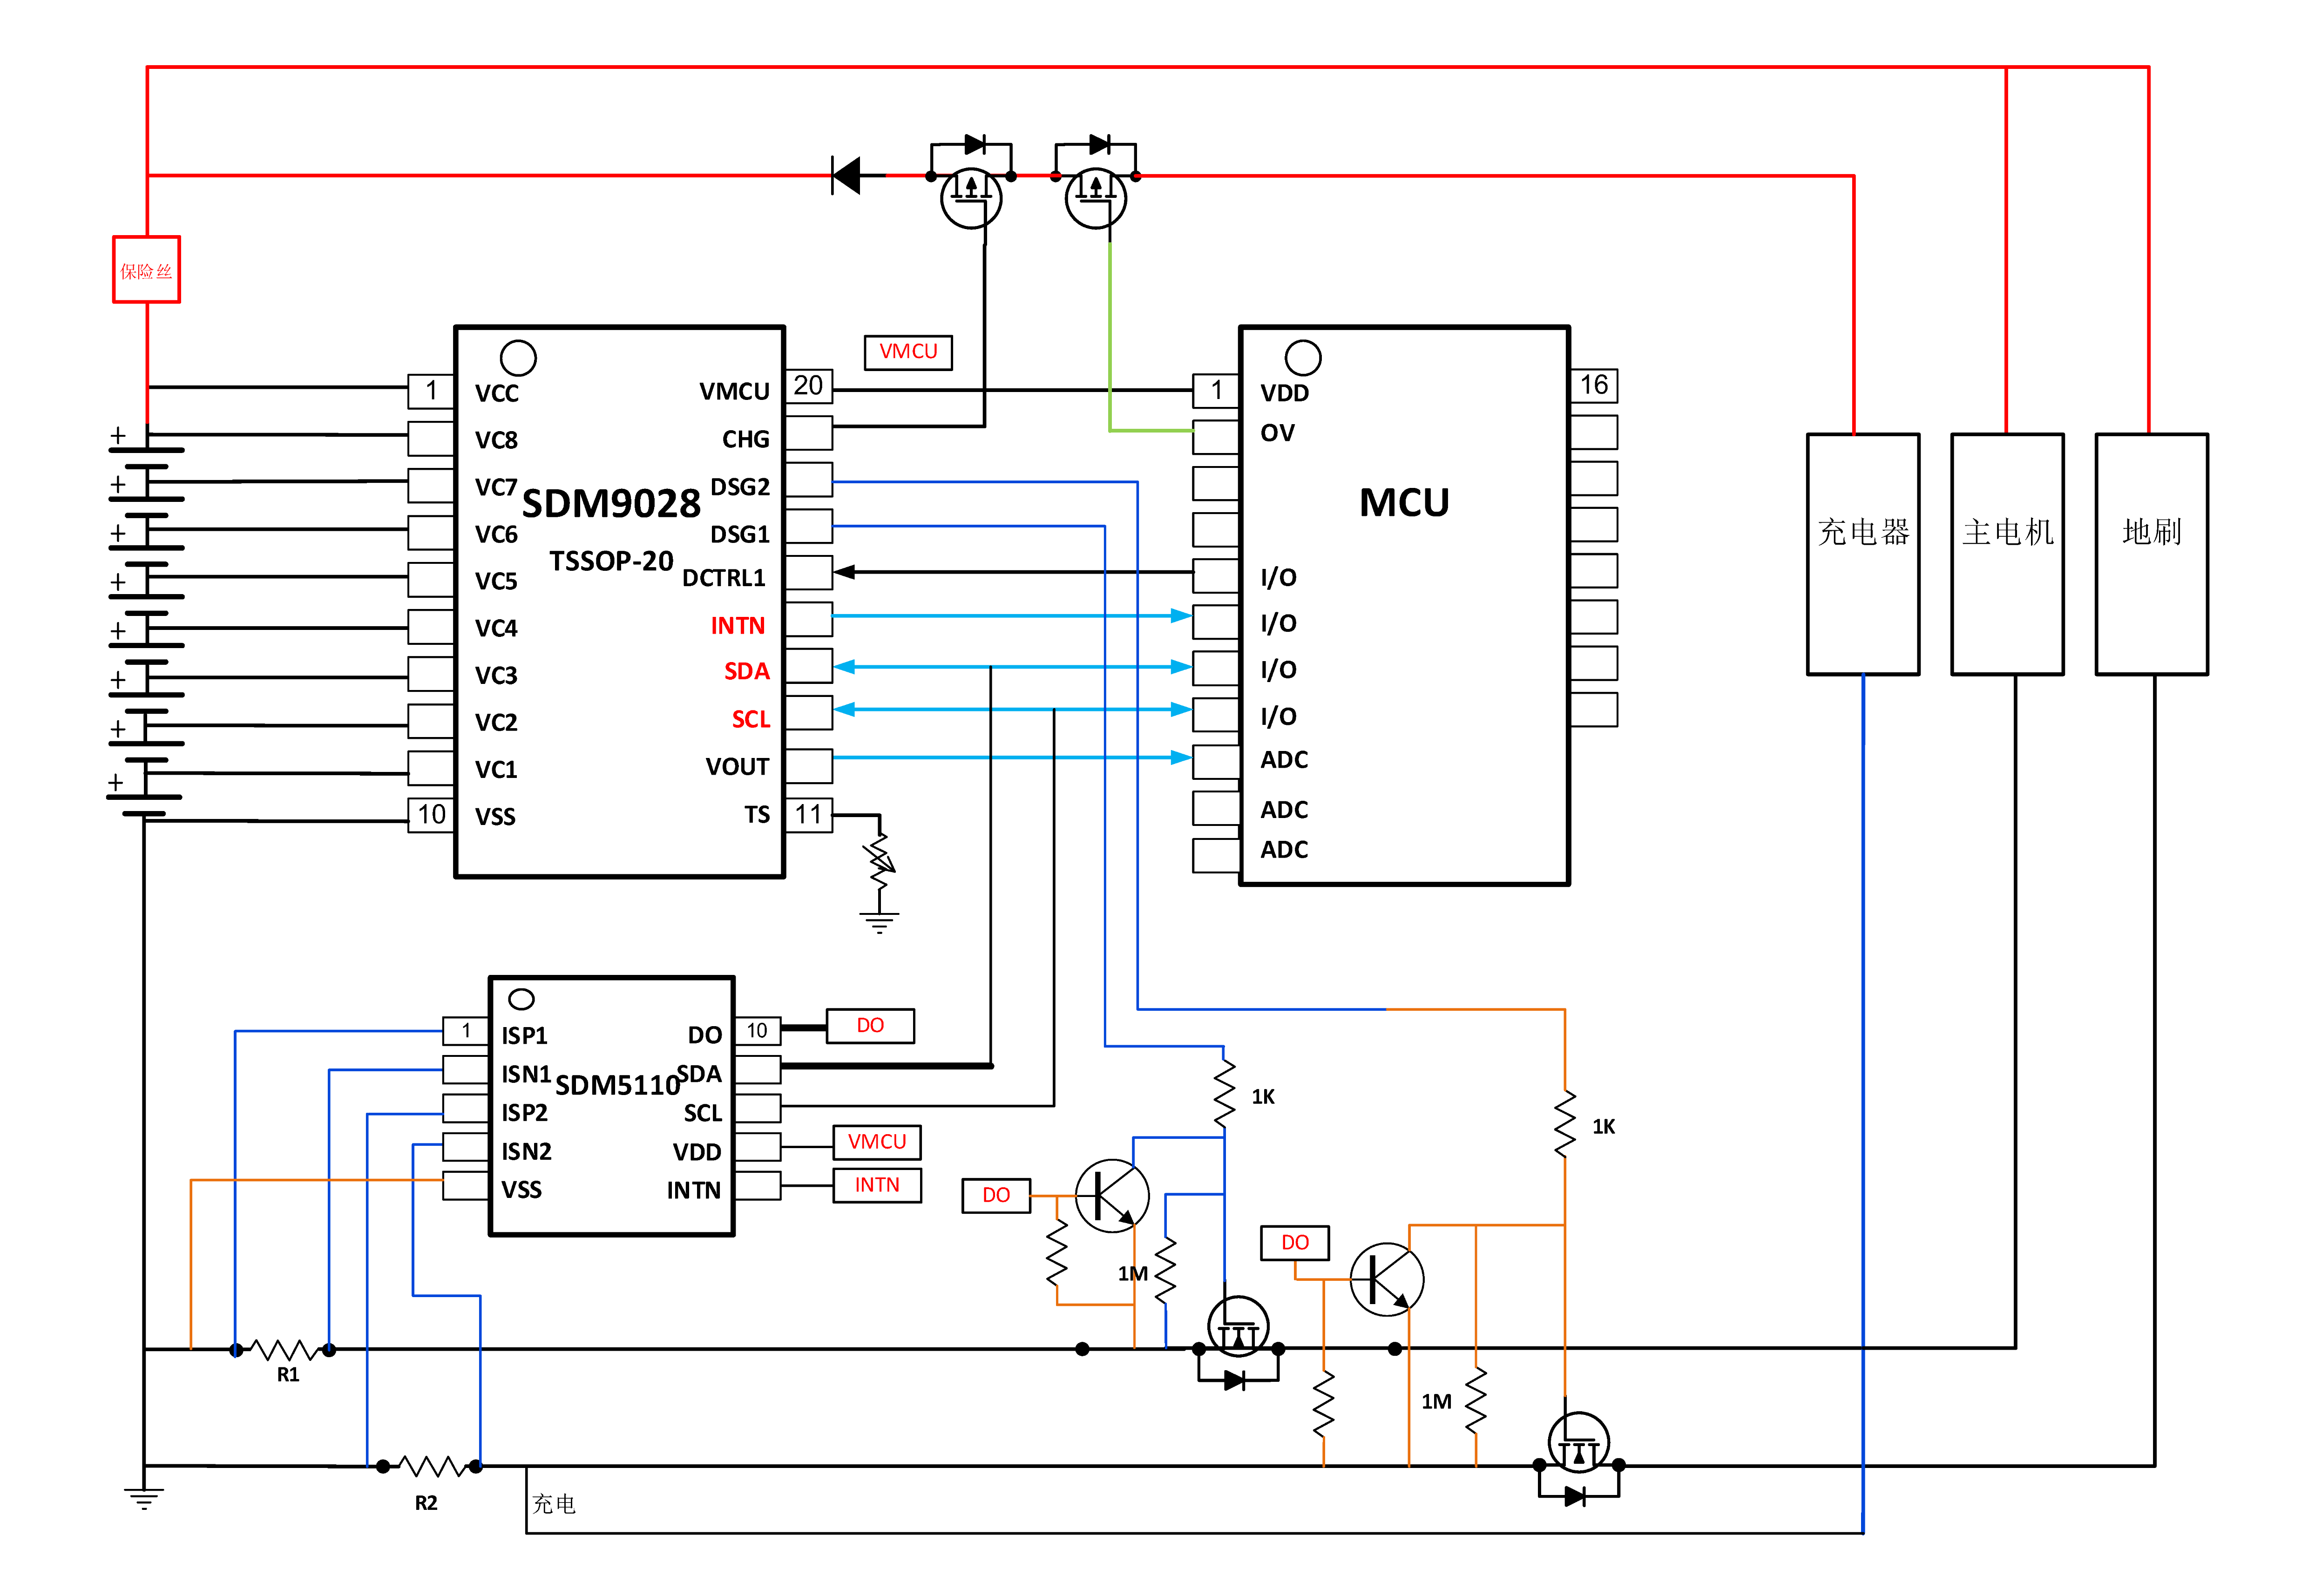Select the R2 resistor symbol
This screenshot has height=1596, width=2322.
[x=430, y=1467]
